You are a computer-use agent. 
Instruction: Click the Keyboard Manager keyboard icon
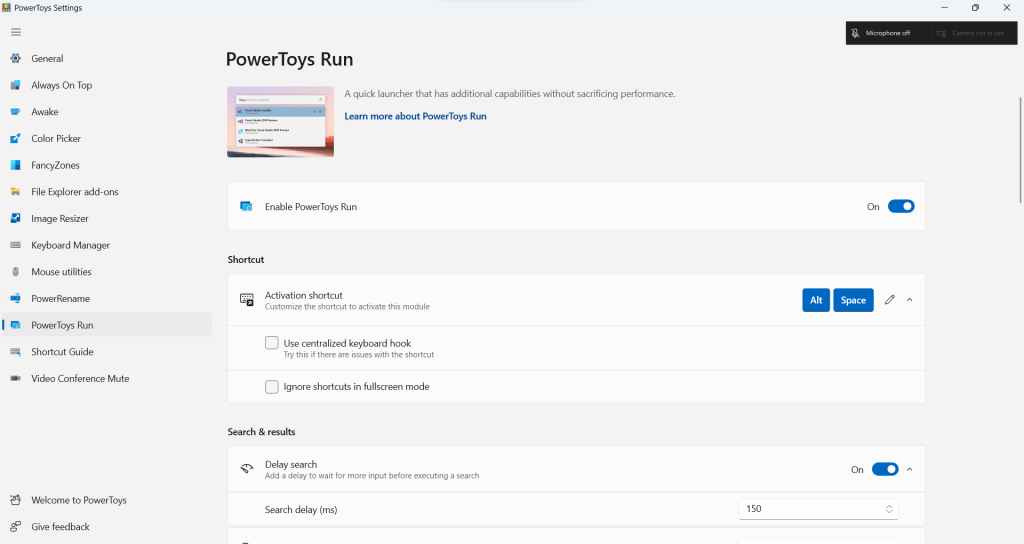pyautogui.click(x=16, y=245)
